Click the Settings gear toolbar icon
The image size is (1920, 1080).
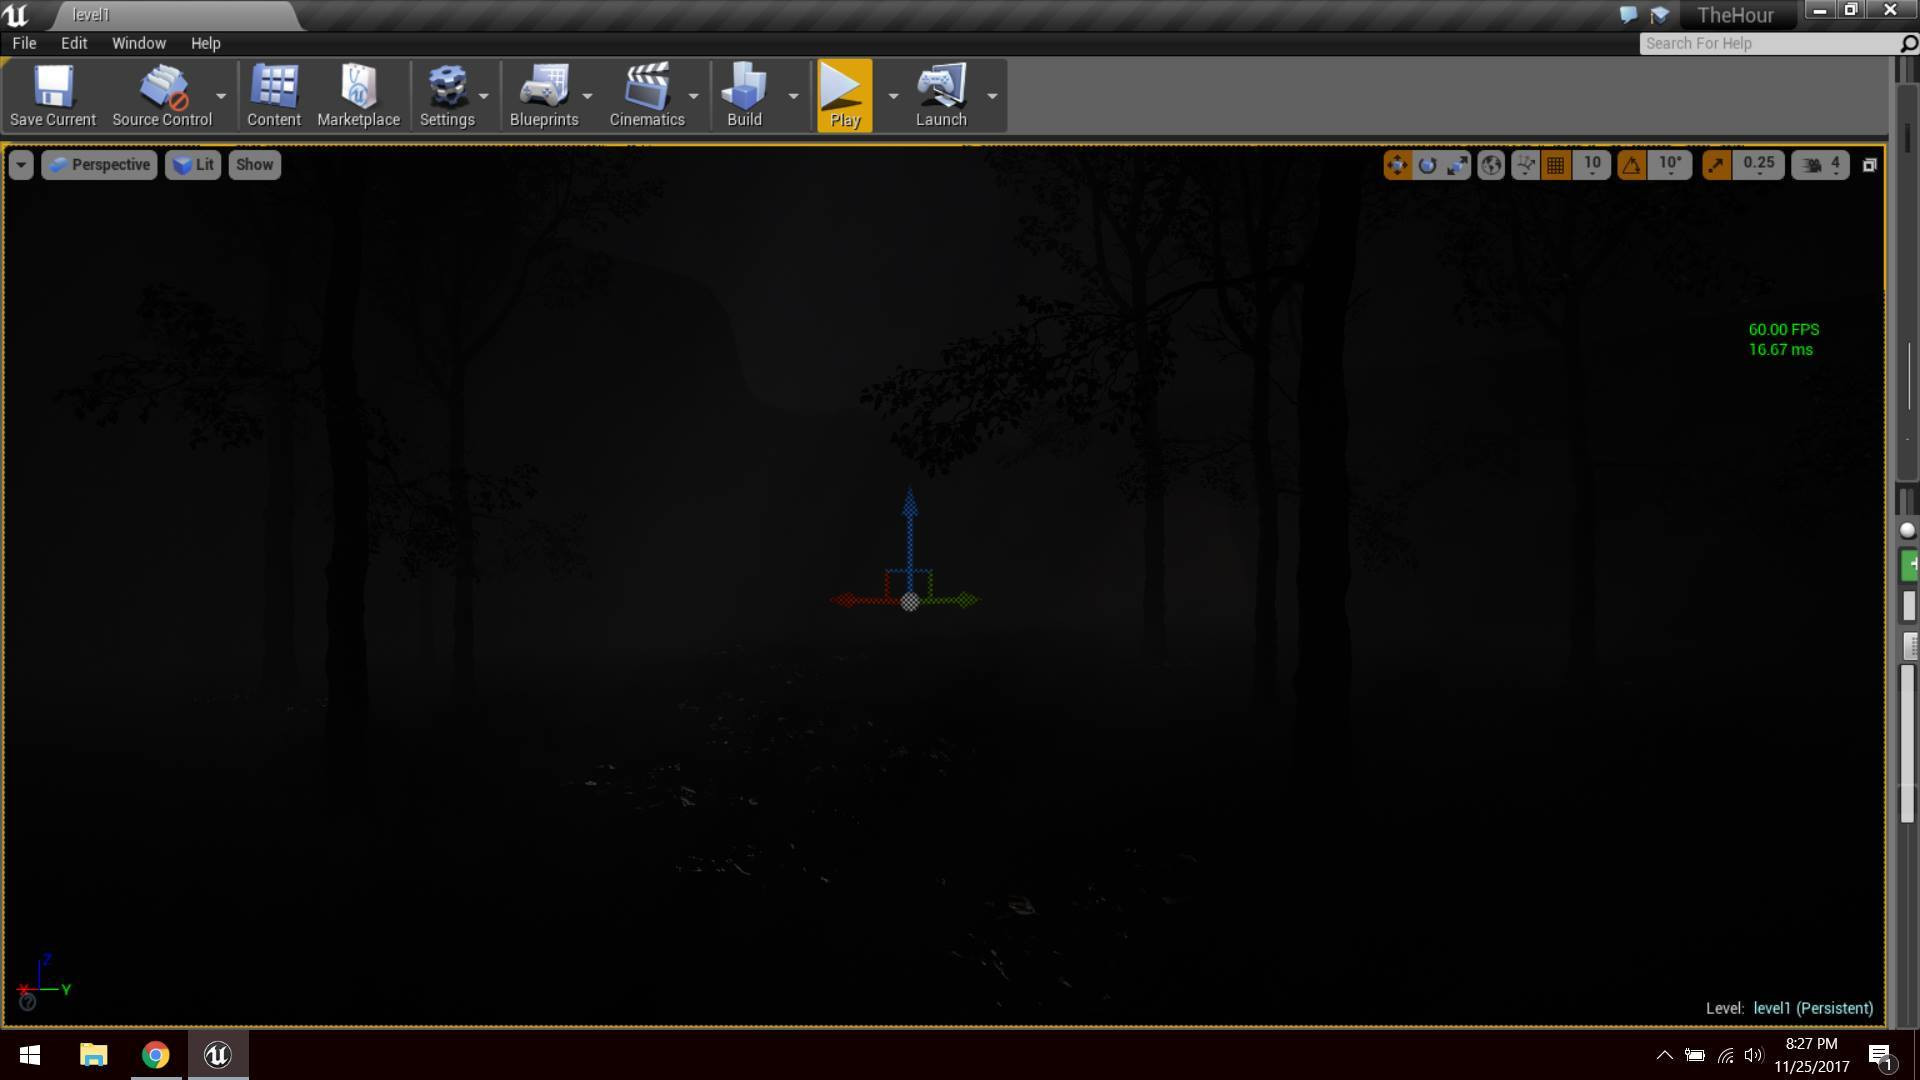point(447,96)
